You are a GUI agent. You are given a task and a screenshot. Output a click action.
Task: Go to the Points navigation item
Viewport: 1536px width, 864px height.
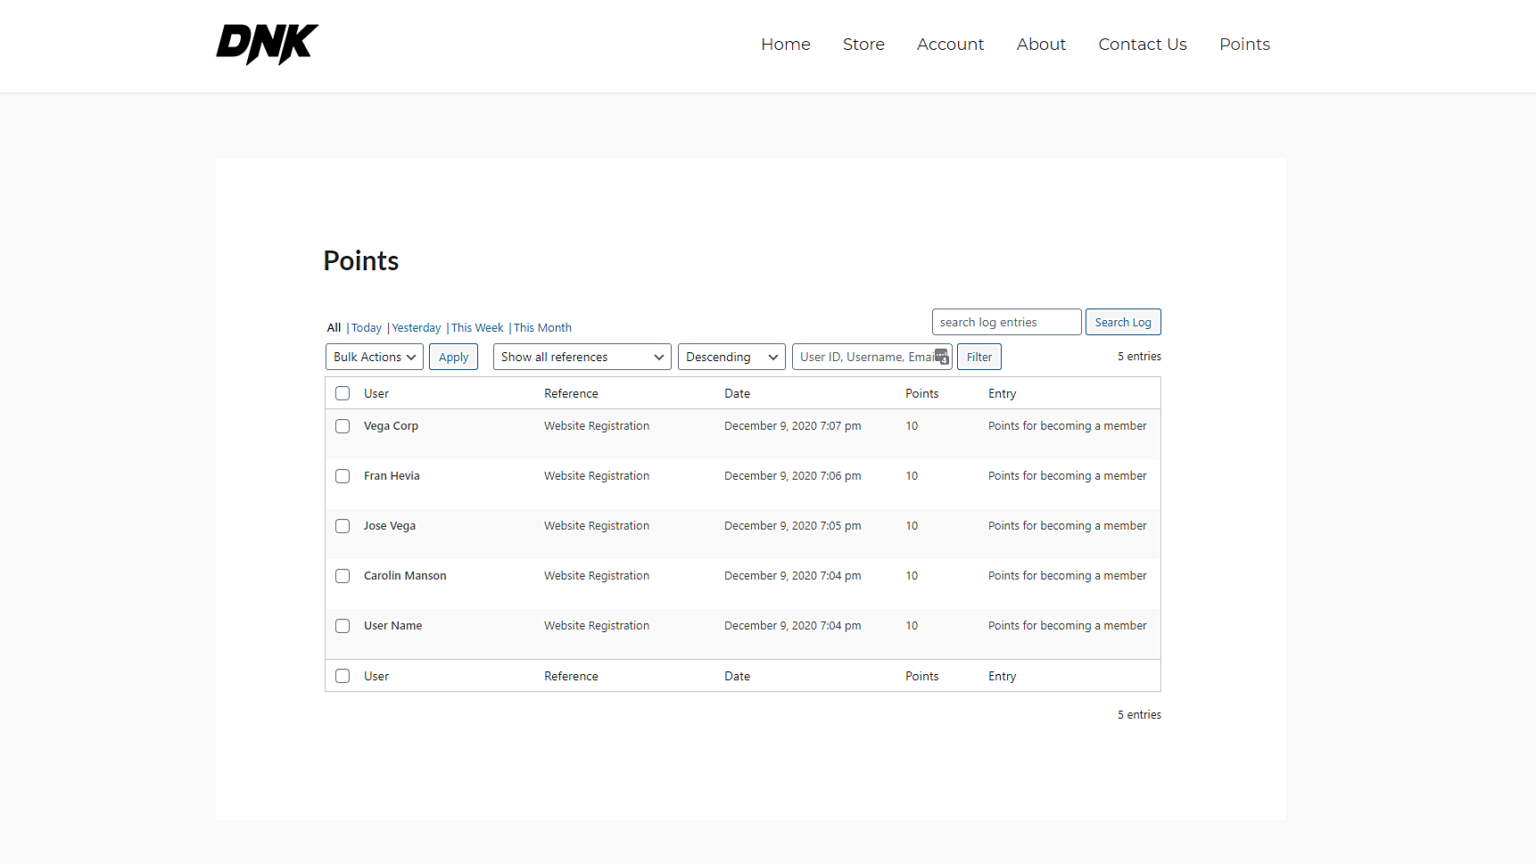click(x=1244, y=44)
